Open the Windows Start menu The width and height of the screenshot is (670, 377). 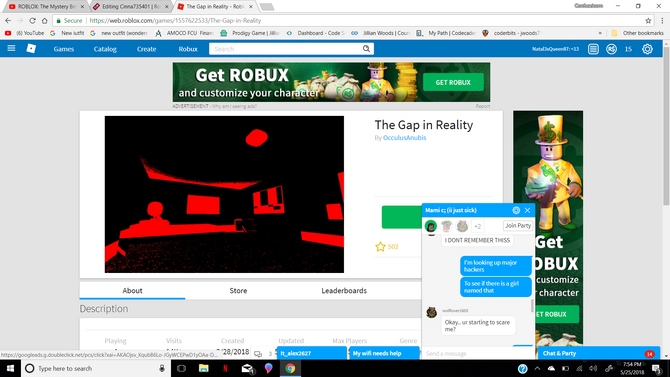(10, 368)
